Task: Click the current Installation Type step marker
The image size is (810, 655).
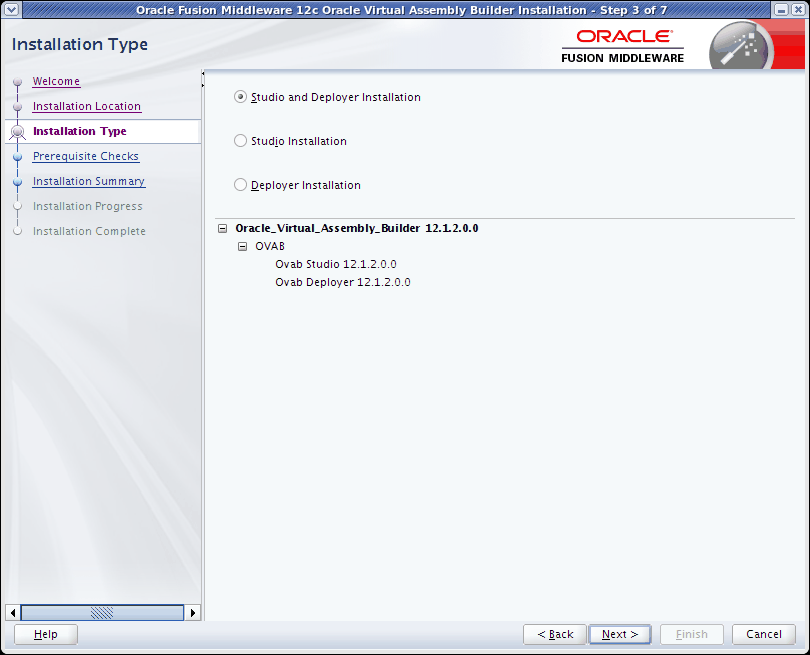Action: click(x=18, y=132)
